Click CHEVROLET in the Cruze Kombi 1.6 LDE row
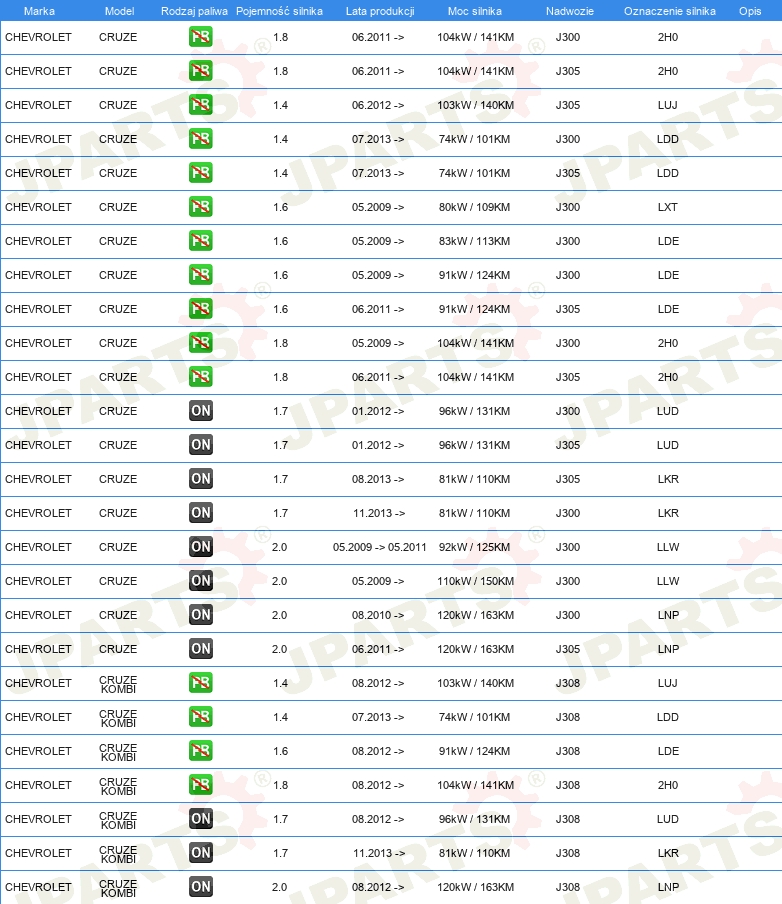 [39, 751]
